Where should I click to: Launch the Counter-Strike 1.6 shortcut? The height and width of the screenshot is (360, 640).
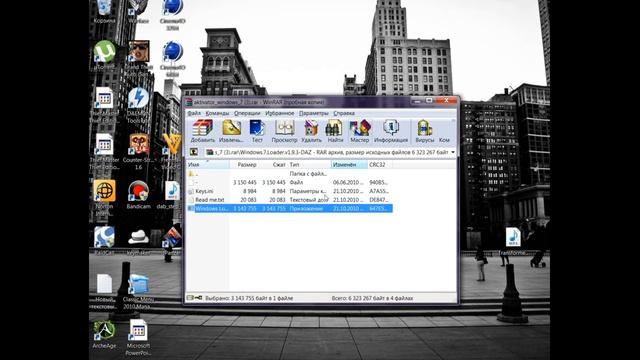click(x=138, y=152)
